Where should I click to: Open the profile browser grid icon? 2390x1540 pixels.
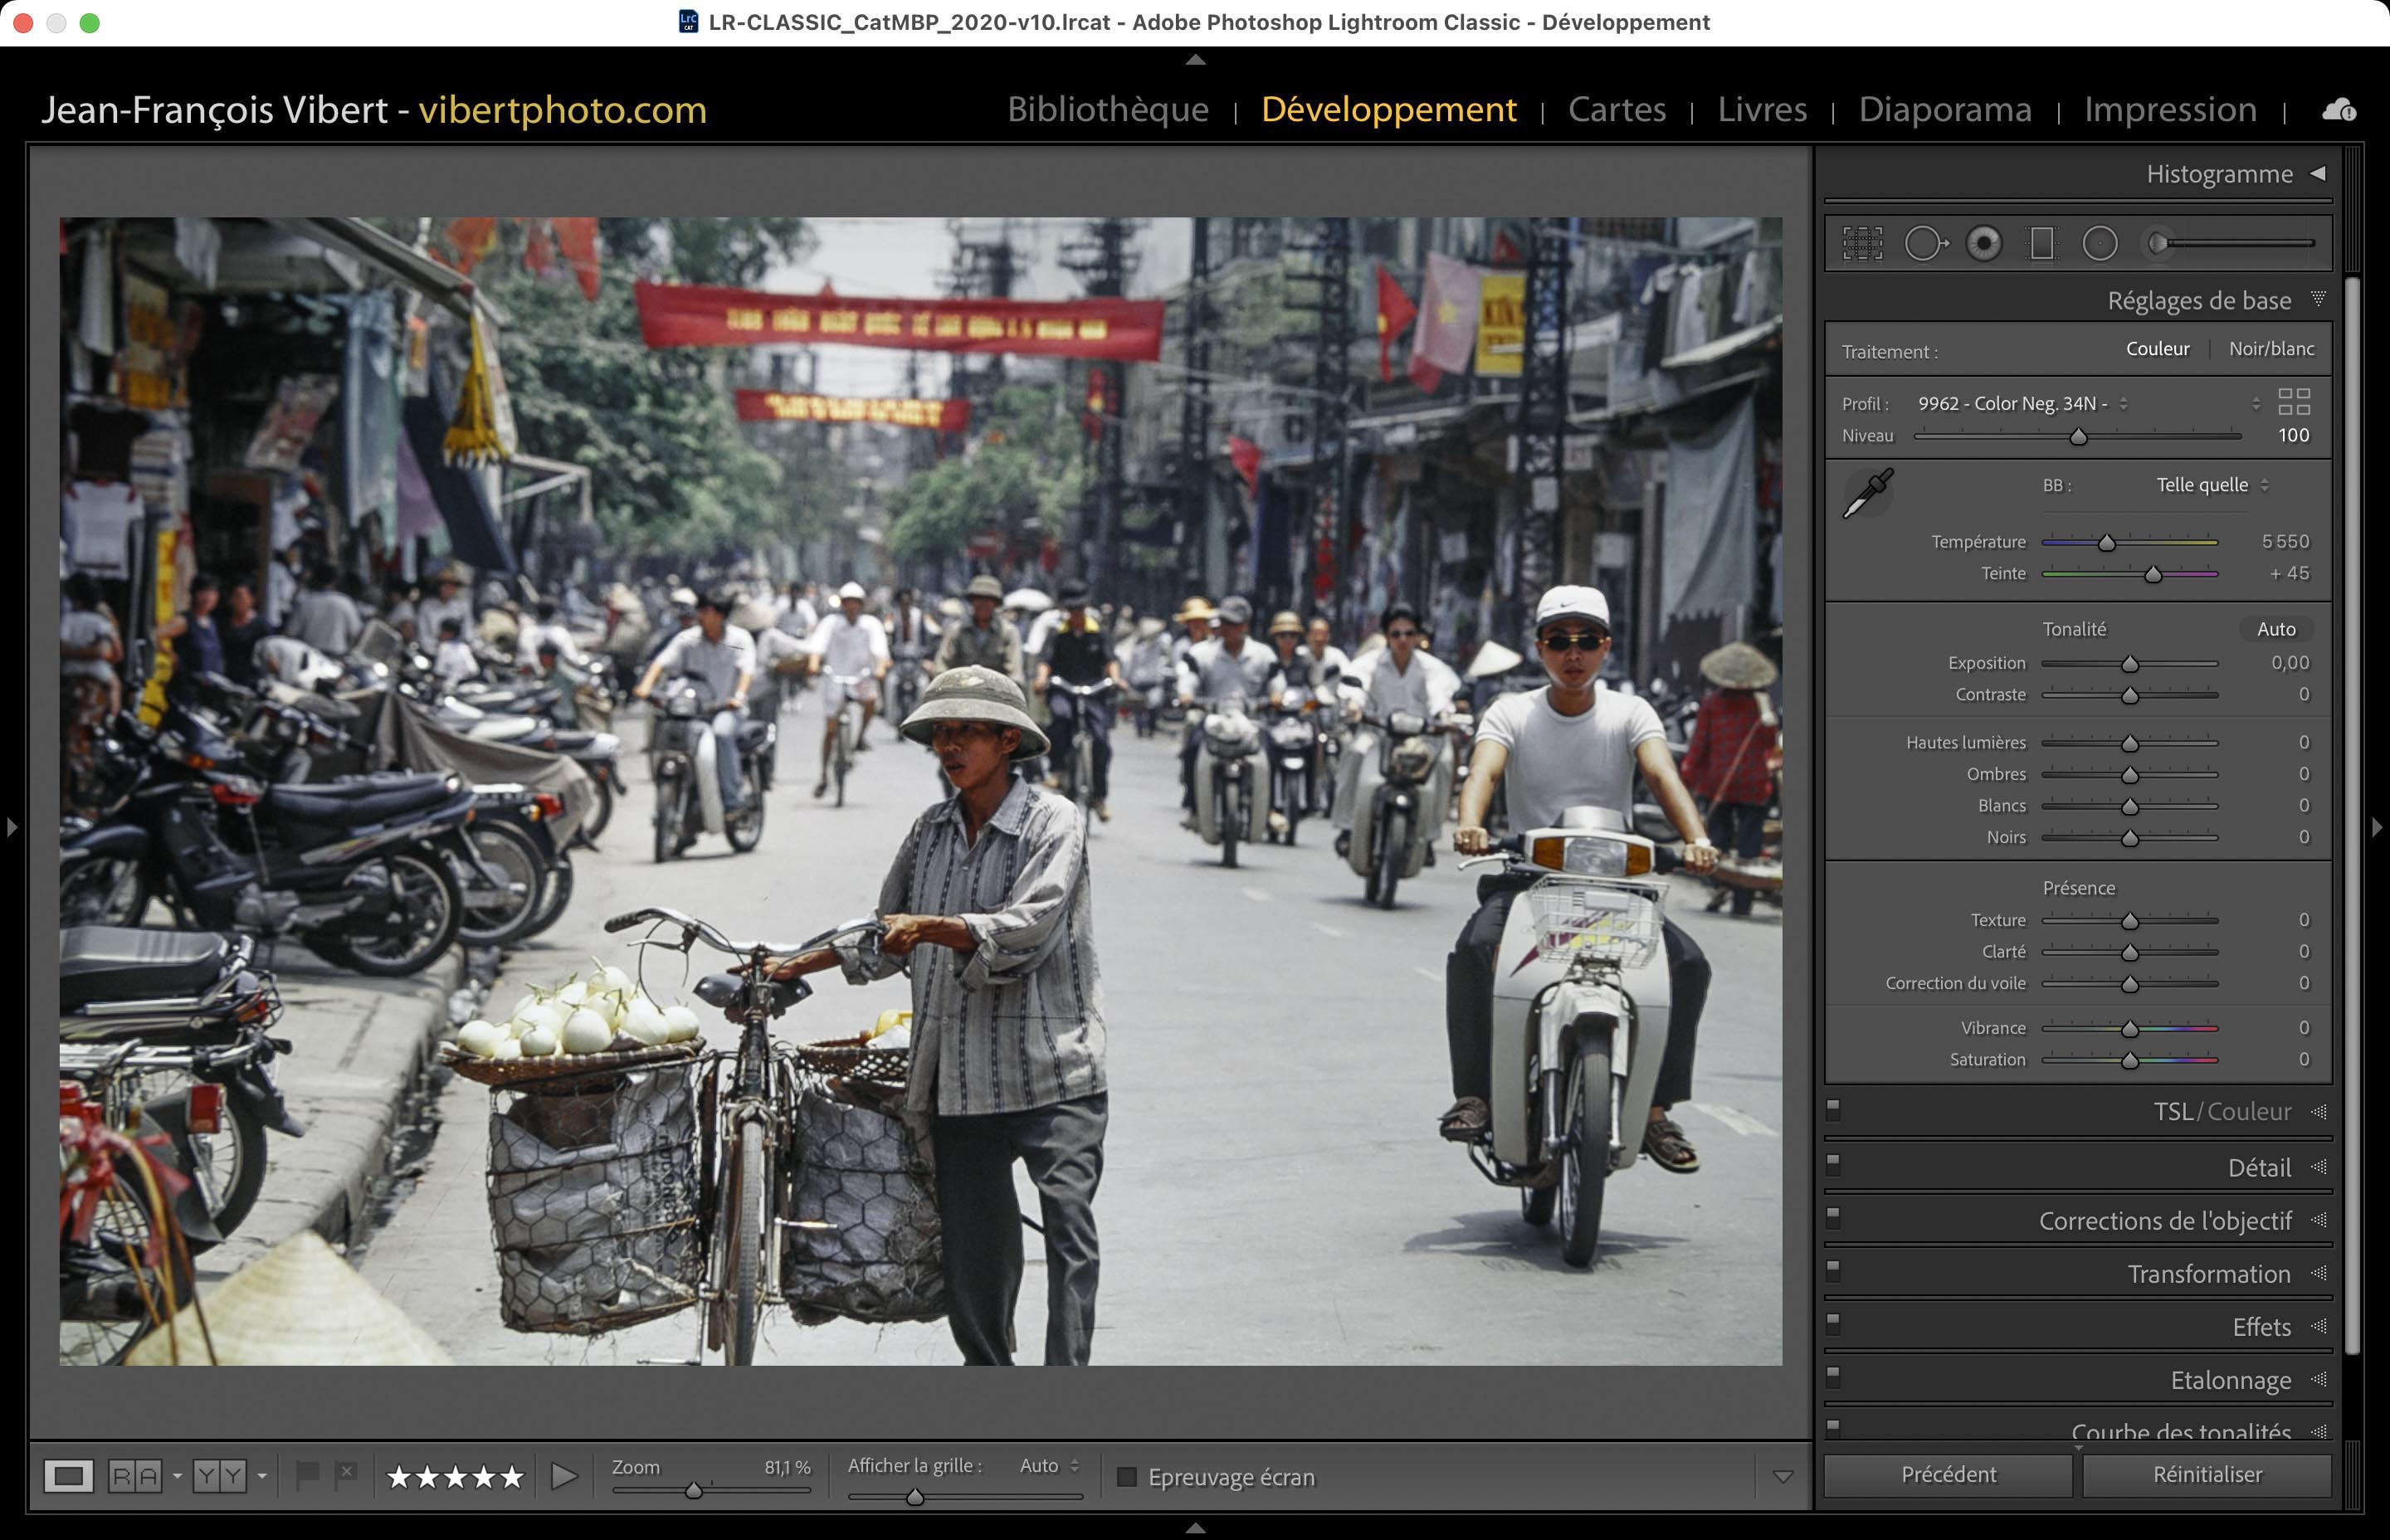tap(2294, 402)
